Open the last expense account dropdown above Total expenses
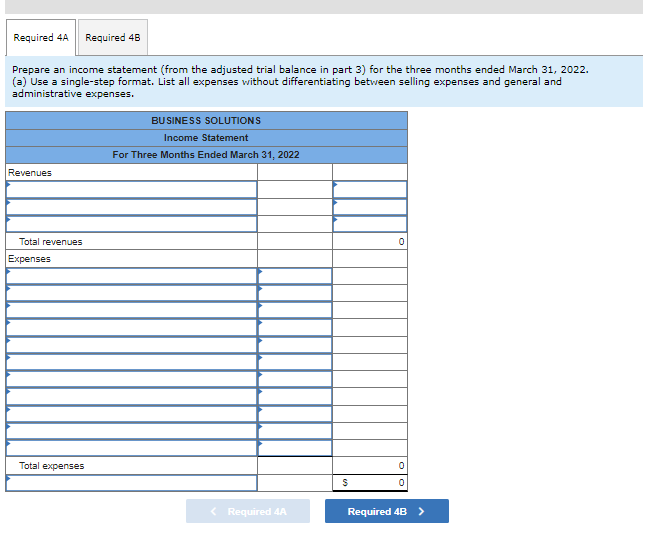The width and height of the screenshot is (665, 536). (x=131, y=448)
